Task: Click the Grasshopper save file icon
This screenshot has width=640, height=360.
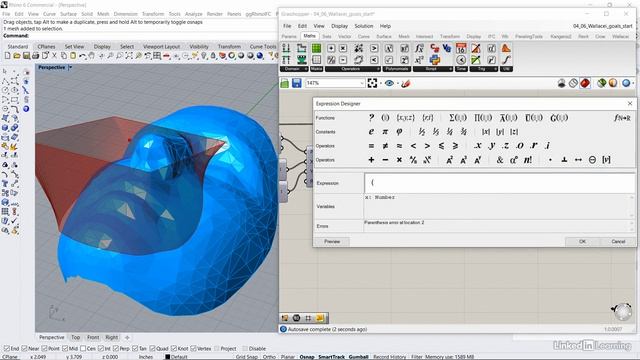Action: tap(297, 83)
